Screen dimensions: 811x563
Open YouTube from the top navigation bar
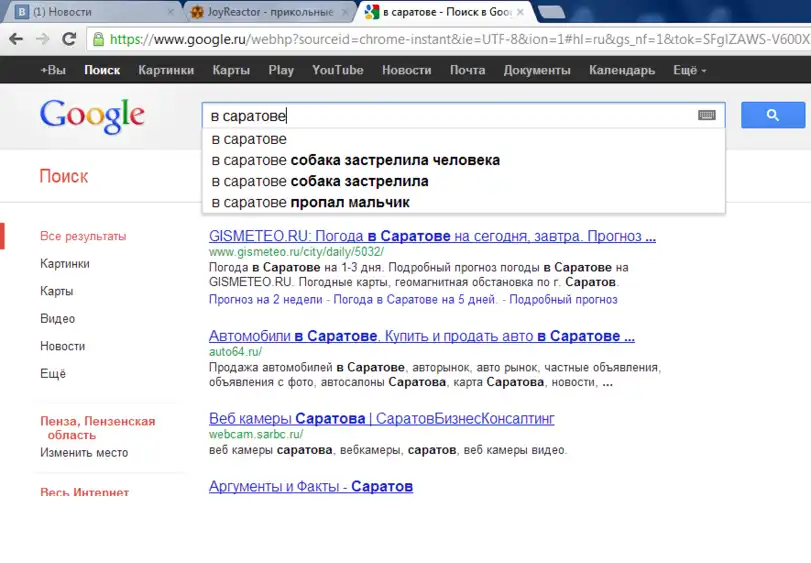coord(337,70)
